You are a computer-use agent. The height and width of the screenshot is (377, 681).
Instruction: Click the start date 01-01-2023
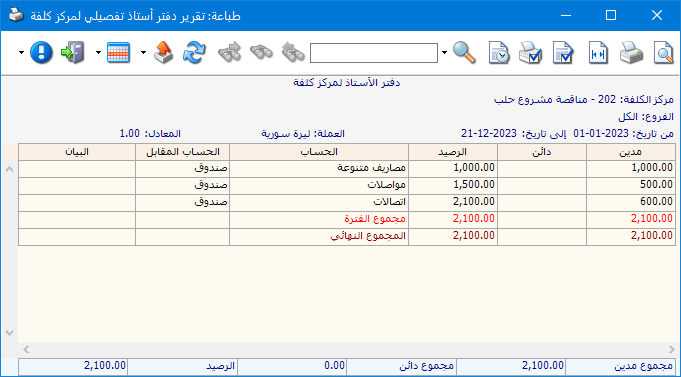click(602, 133)
